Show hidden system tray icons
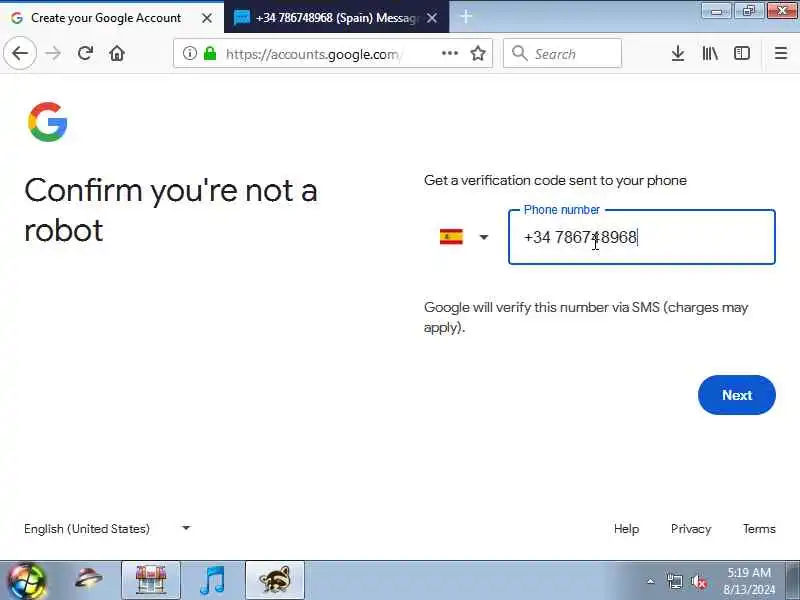 (x=650, y=581)
